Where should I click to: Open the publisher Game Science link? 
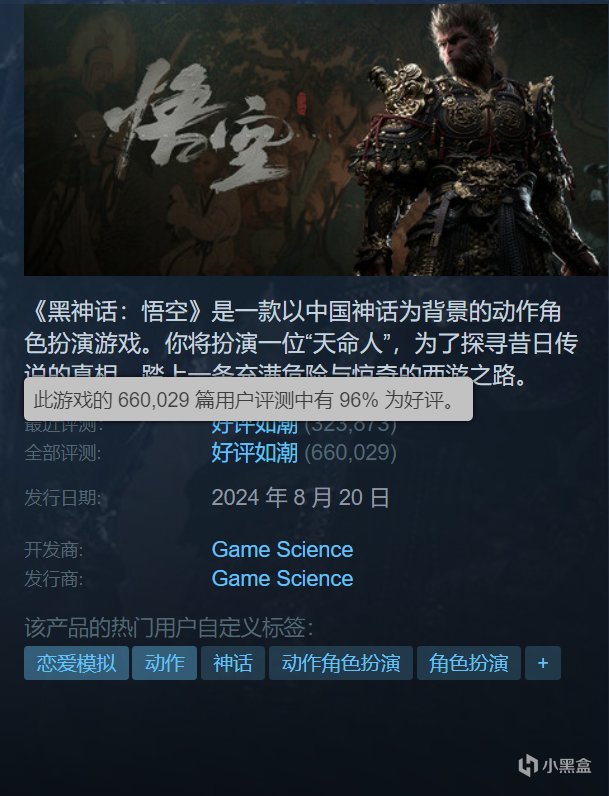click(283, 578)
